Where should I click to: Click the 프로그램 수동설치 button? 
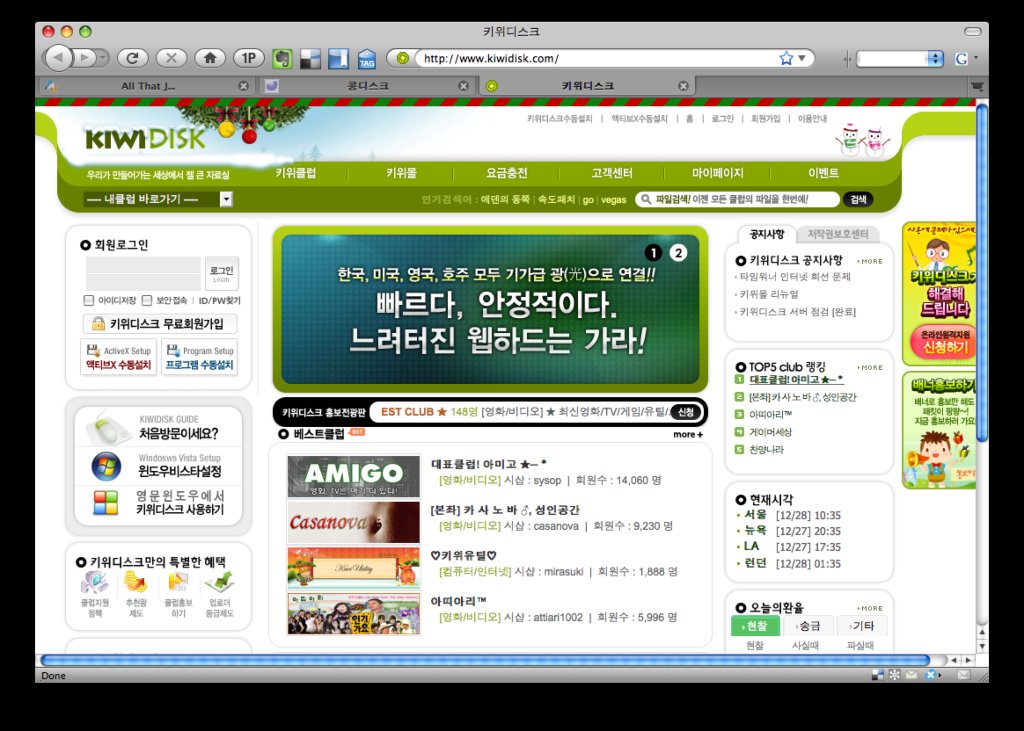(199, 357)
